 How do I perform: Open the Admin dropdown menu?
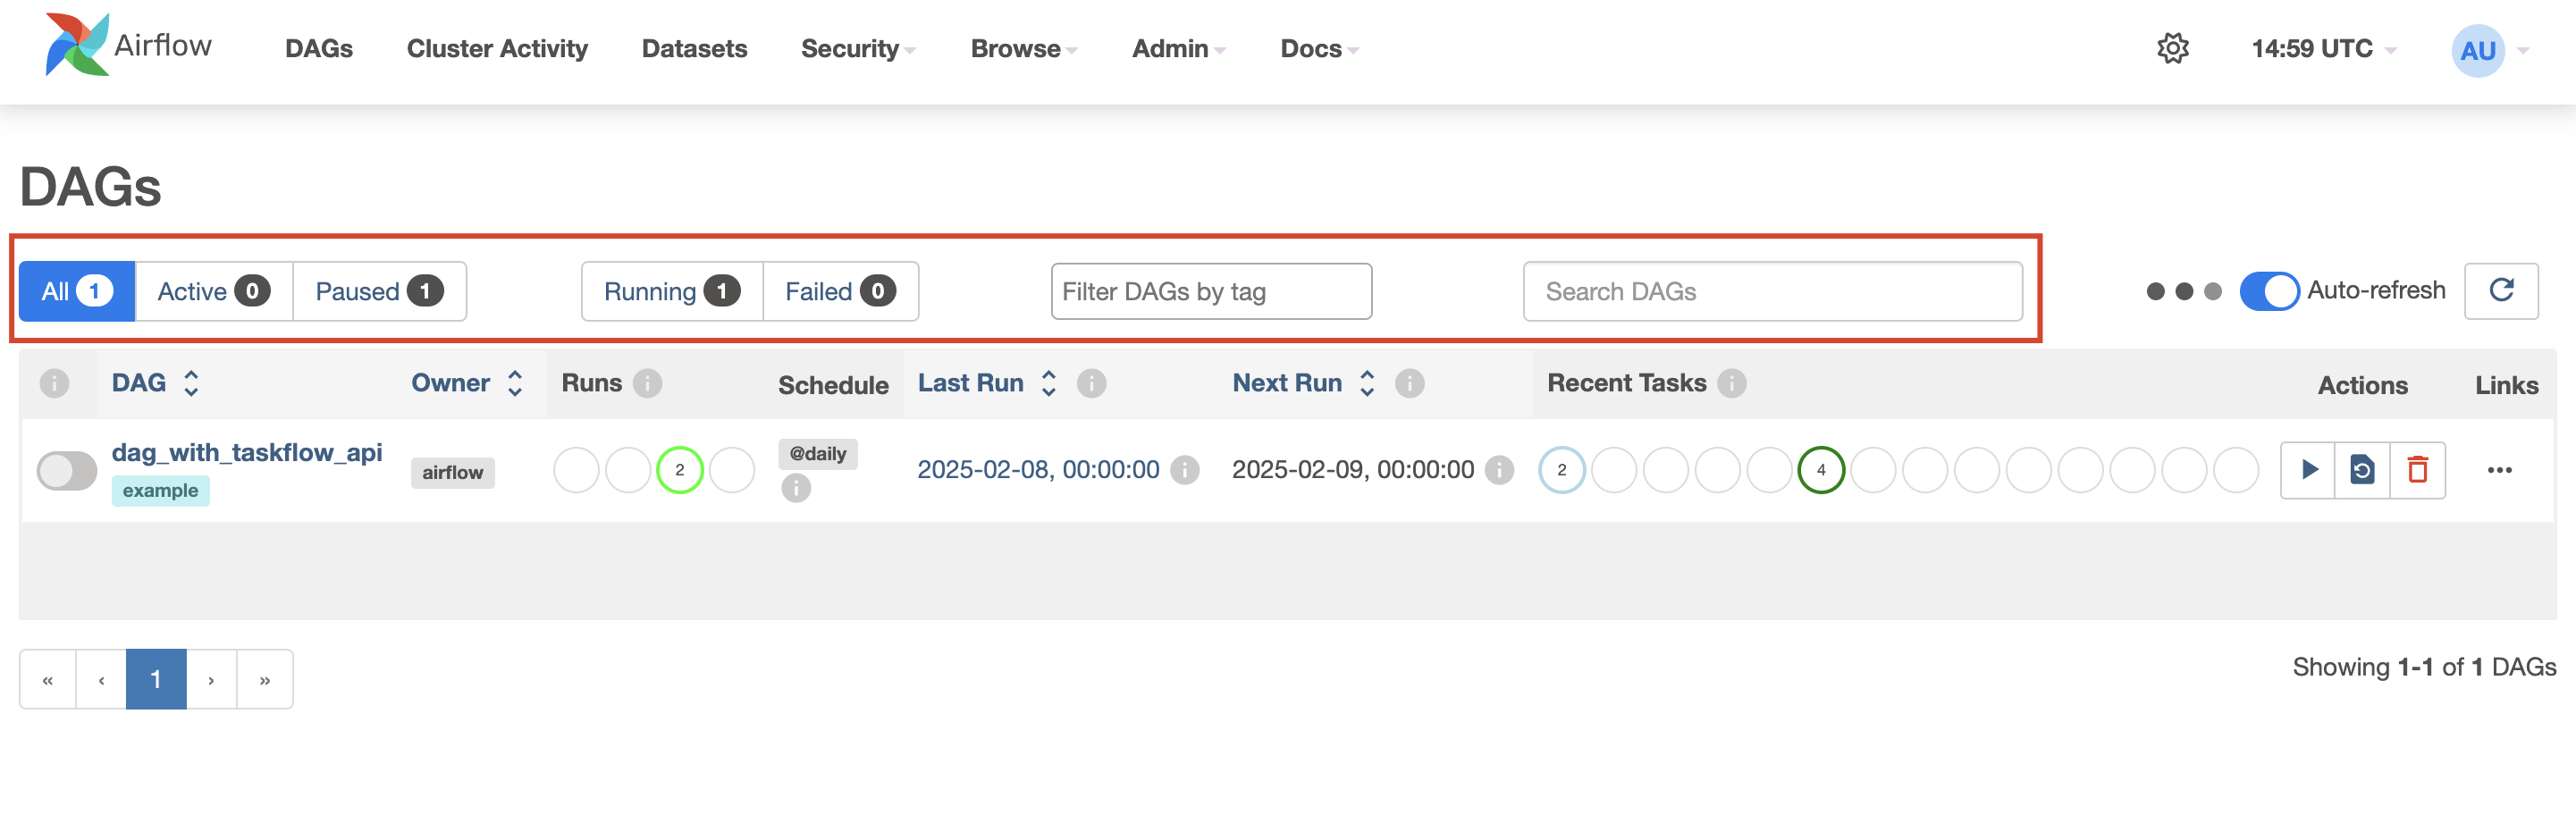click(1177, 48)
